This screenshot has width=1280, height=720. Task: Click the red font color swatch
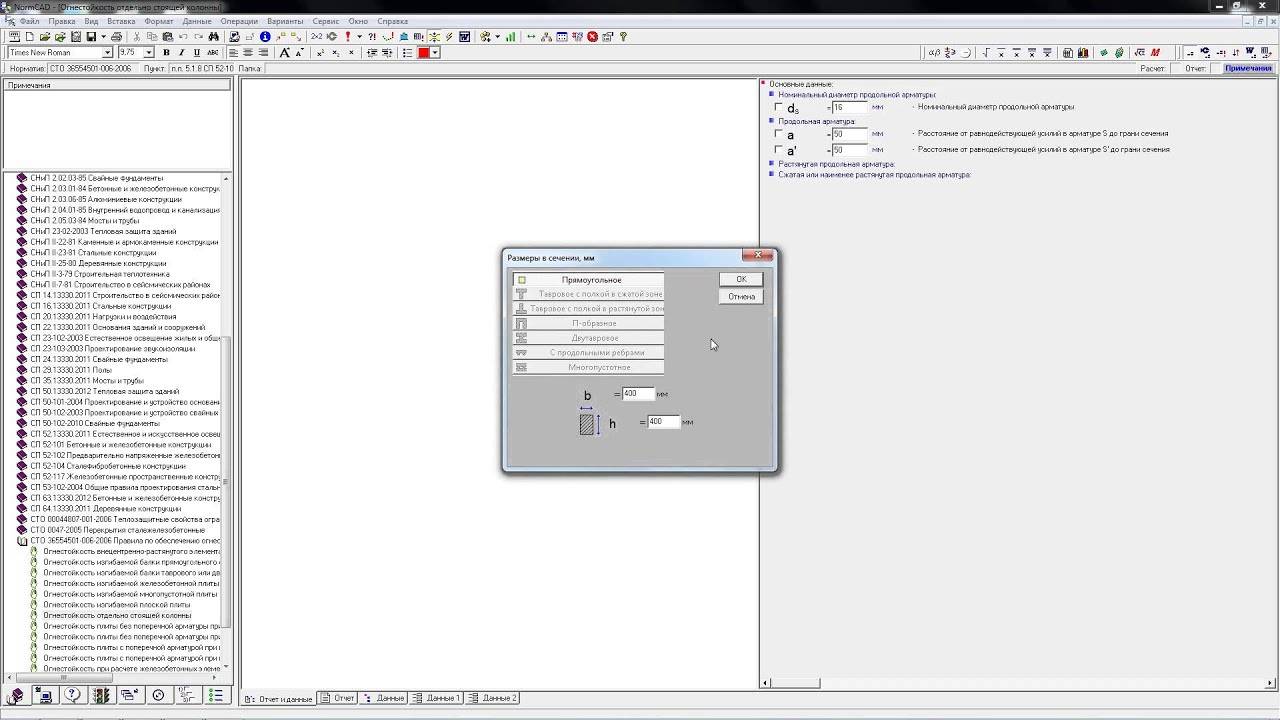(x=424, y=52)
